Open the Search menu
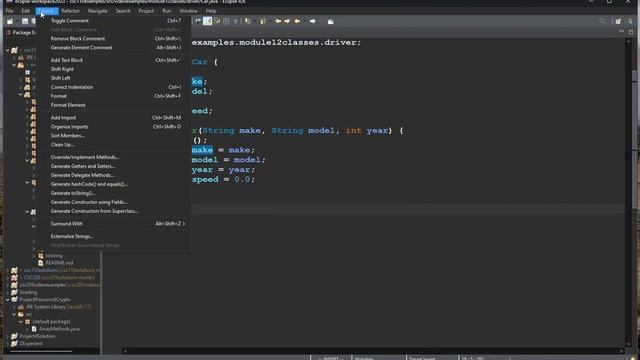 [x=123, y=11]
